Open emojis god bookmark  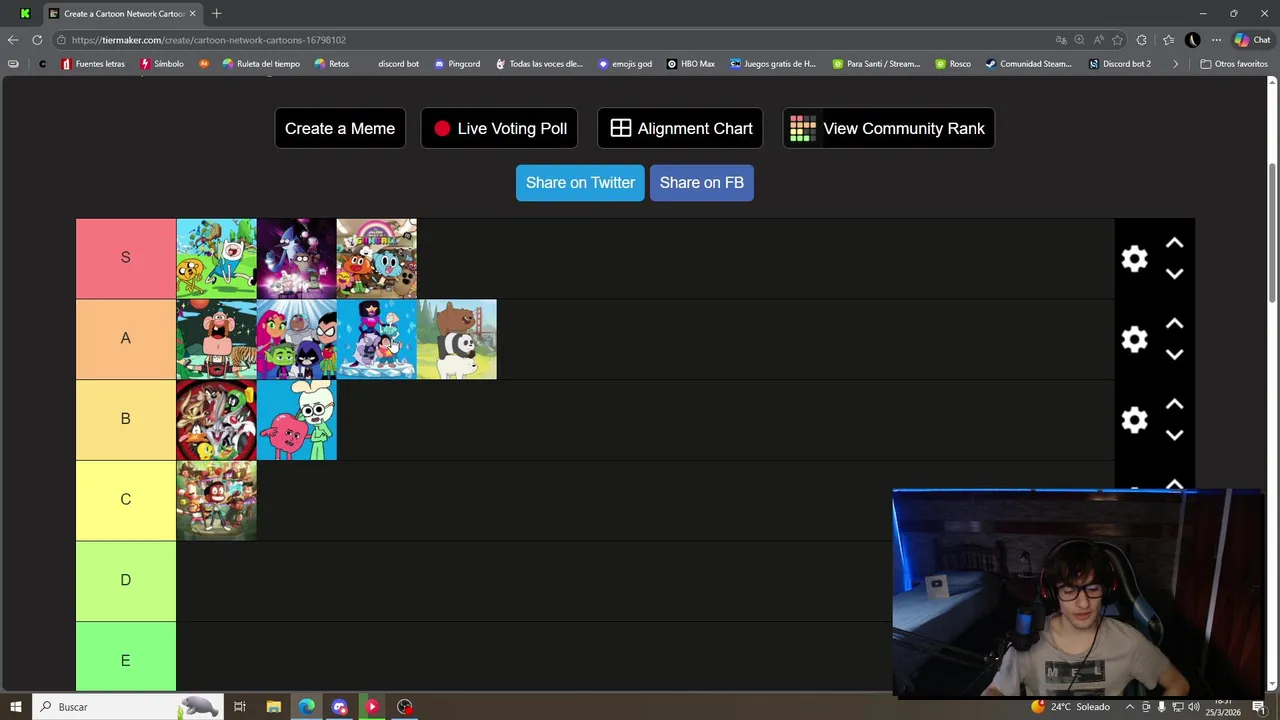tap(625, 64)
